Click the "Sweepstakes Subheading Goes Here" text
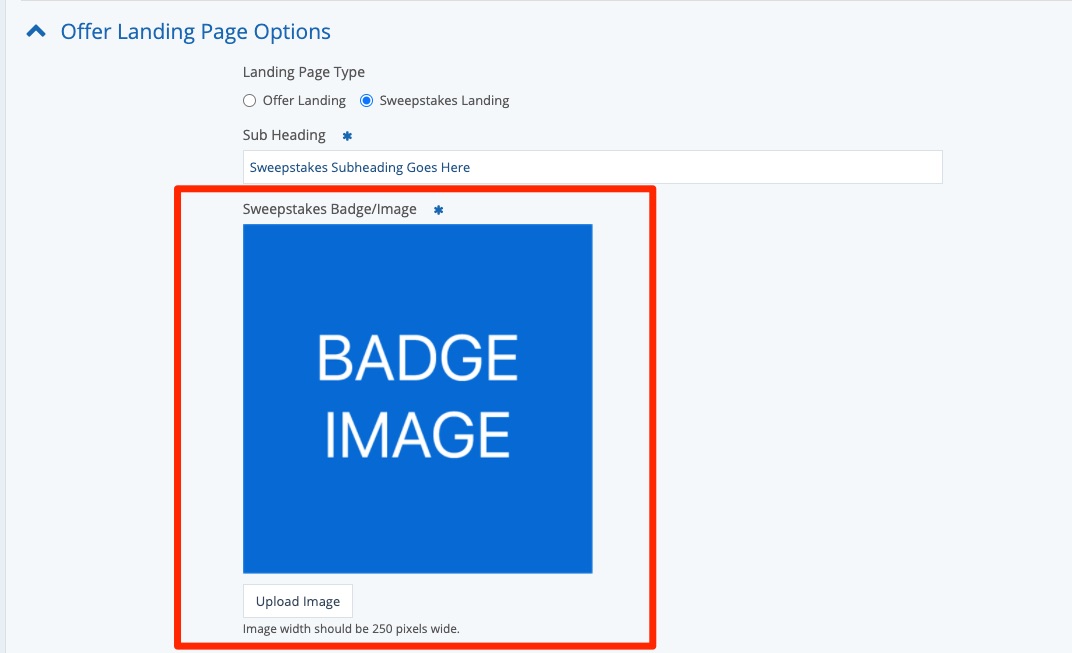 pyautogui.click(x=360, y=167)
